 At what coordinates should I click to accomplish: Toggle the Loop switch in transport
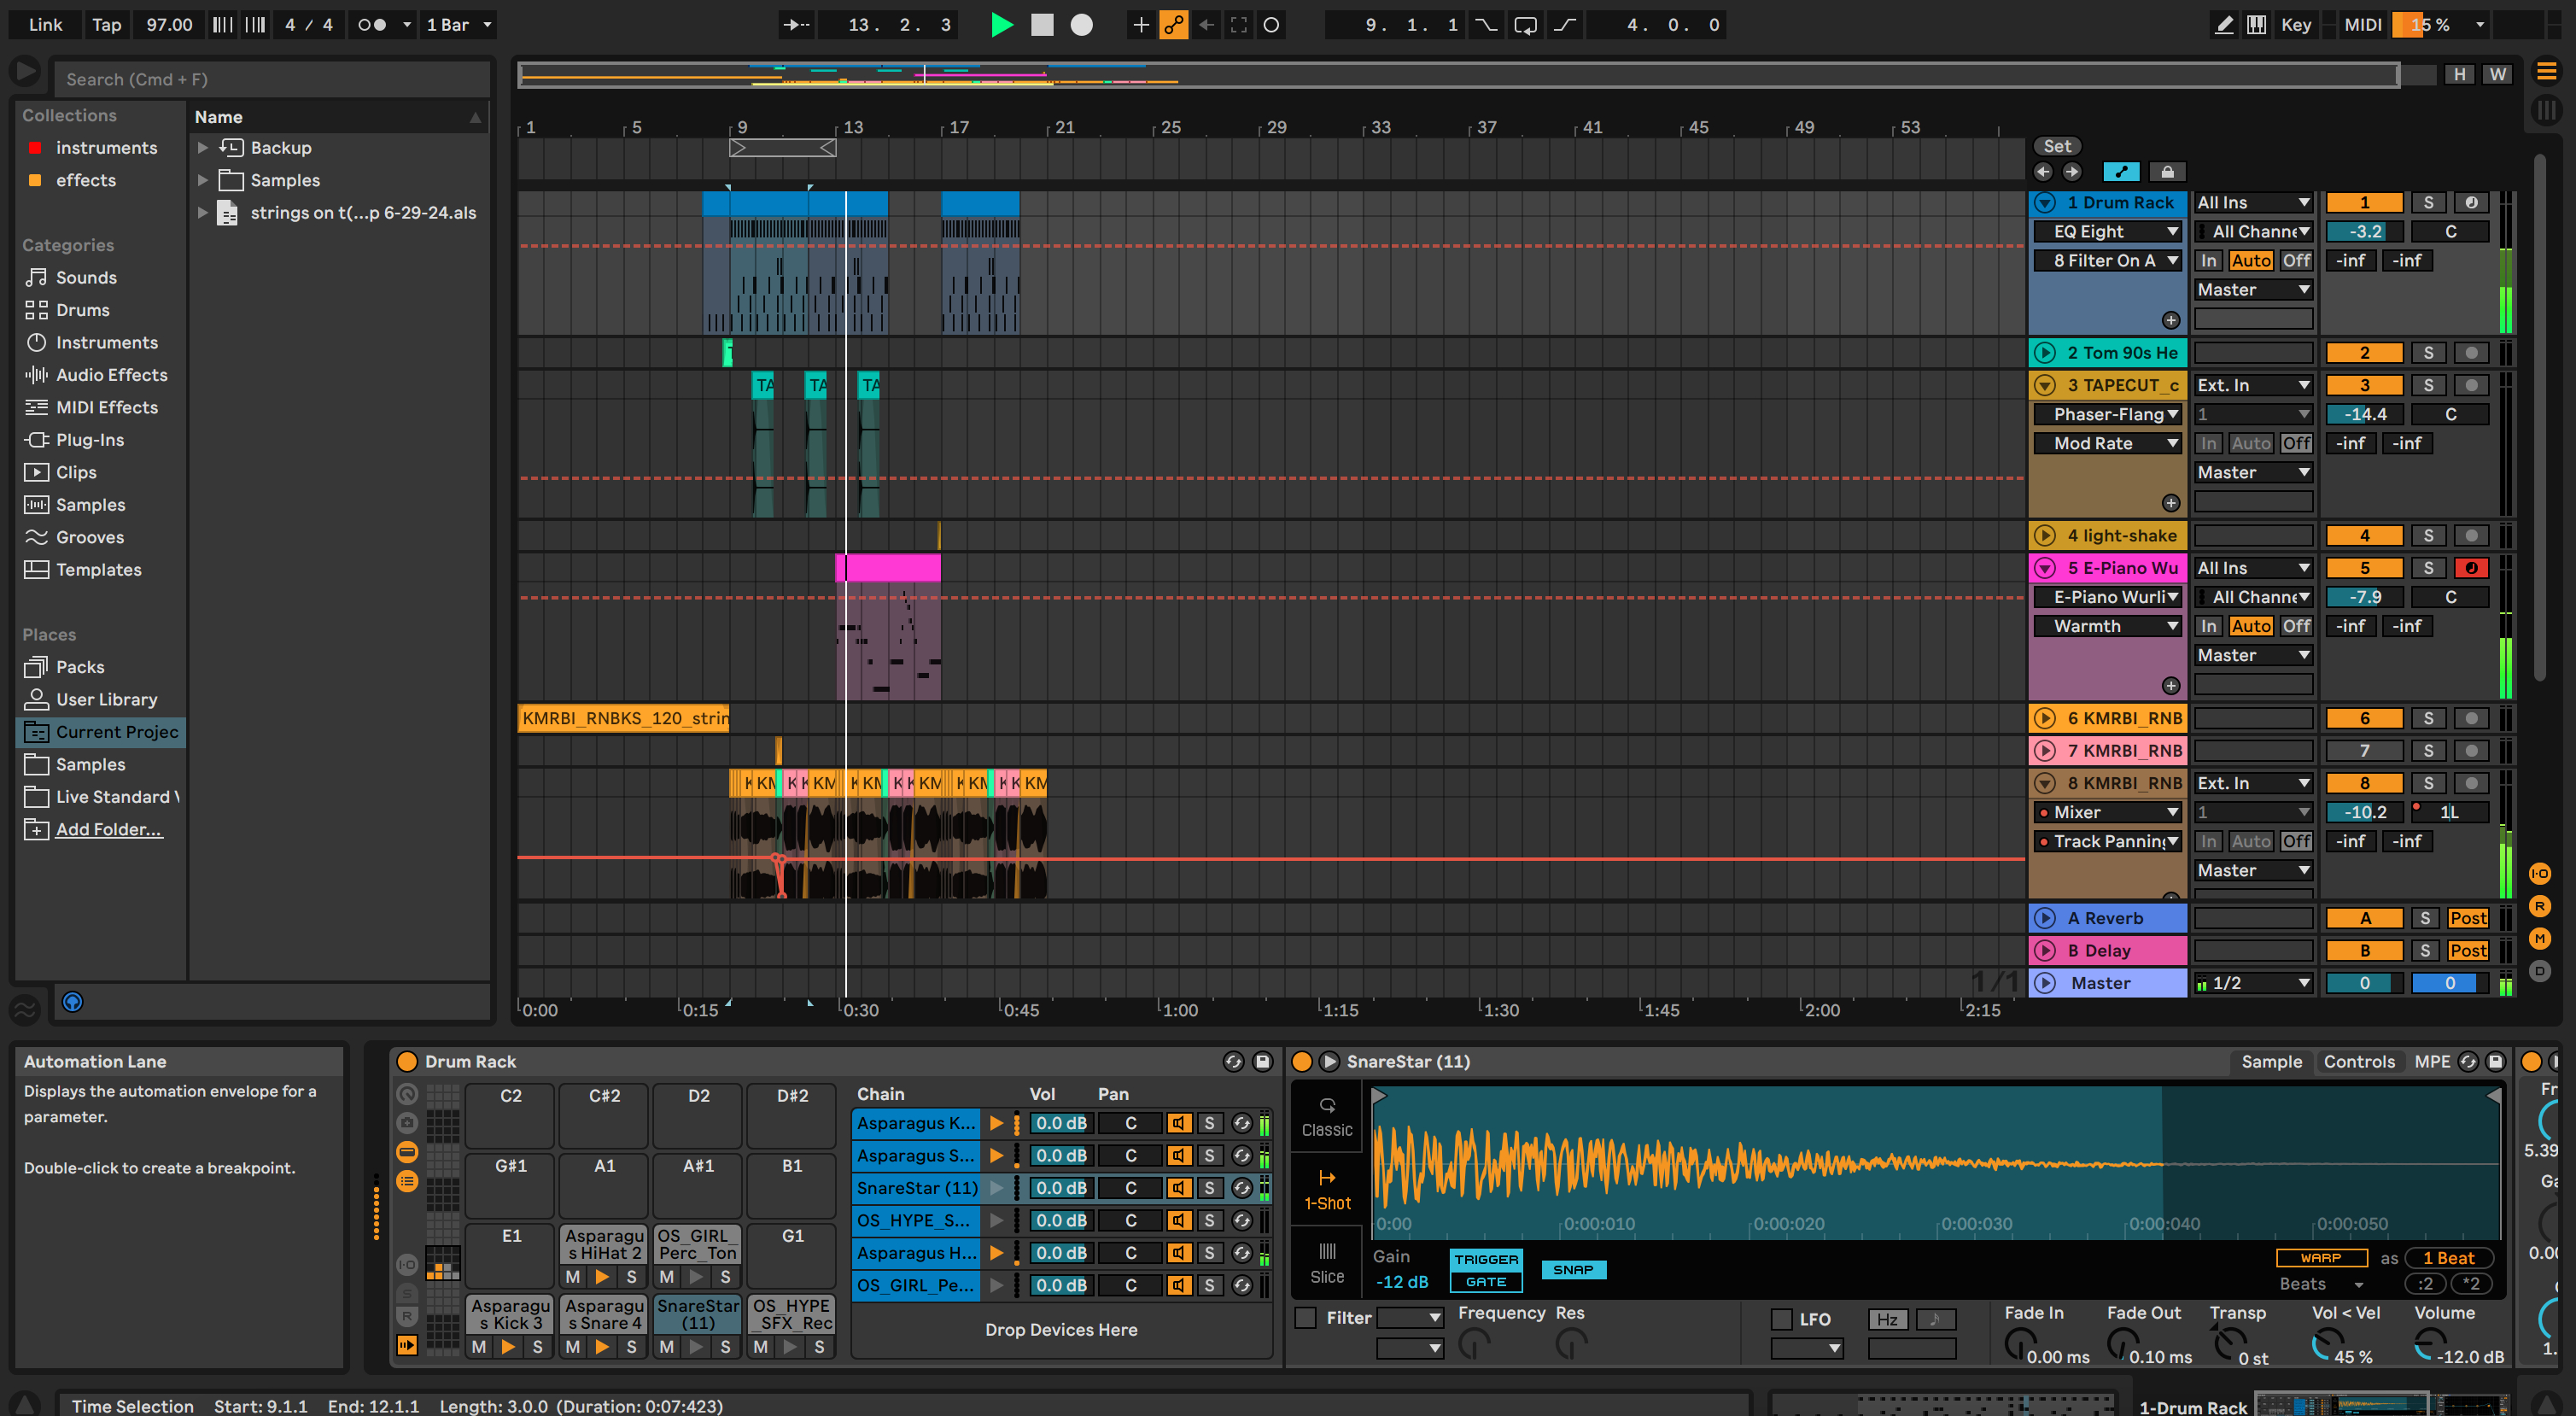(x=1525, y=25)
